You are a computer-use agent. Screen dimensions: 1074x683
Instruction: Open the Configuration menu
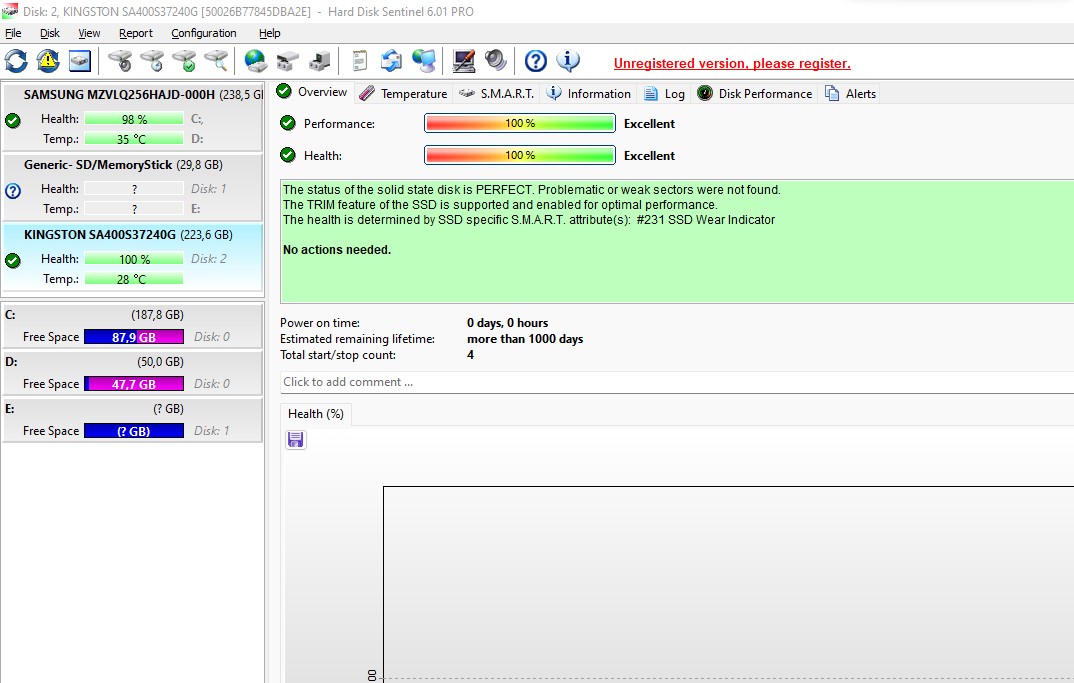[203, 33]
